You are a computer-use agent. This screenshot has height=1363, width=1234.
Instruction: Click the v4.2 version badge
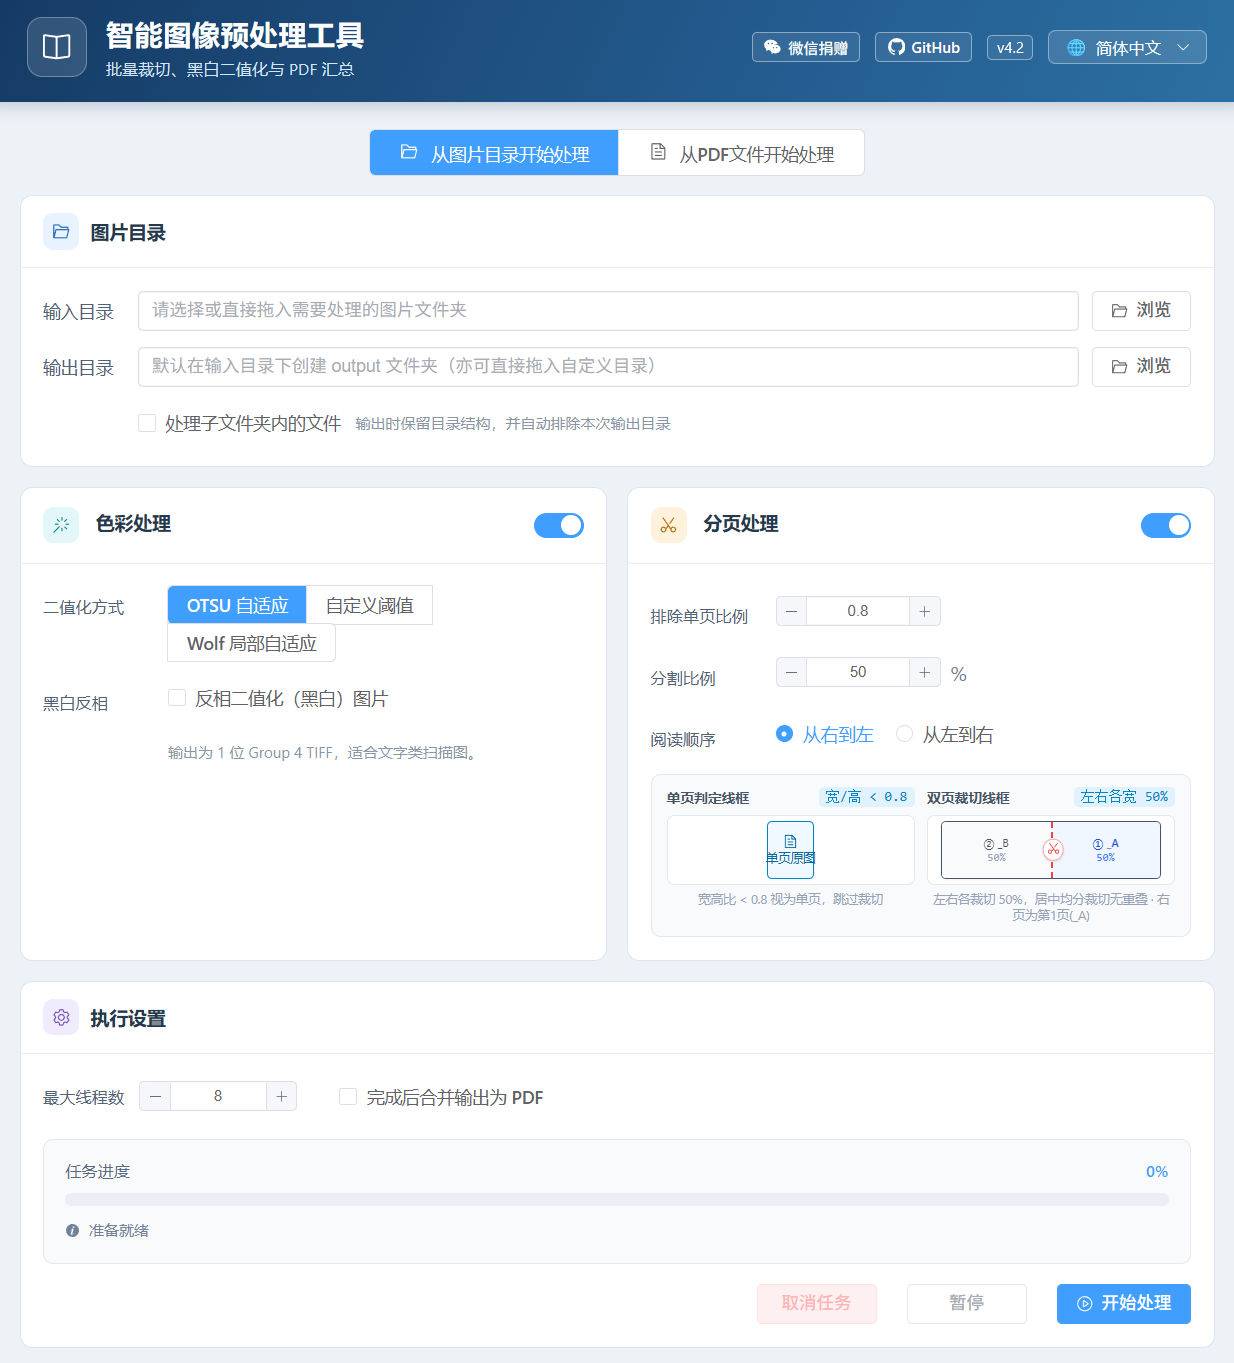[1010, 47]
